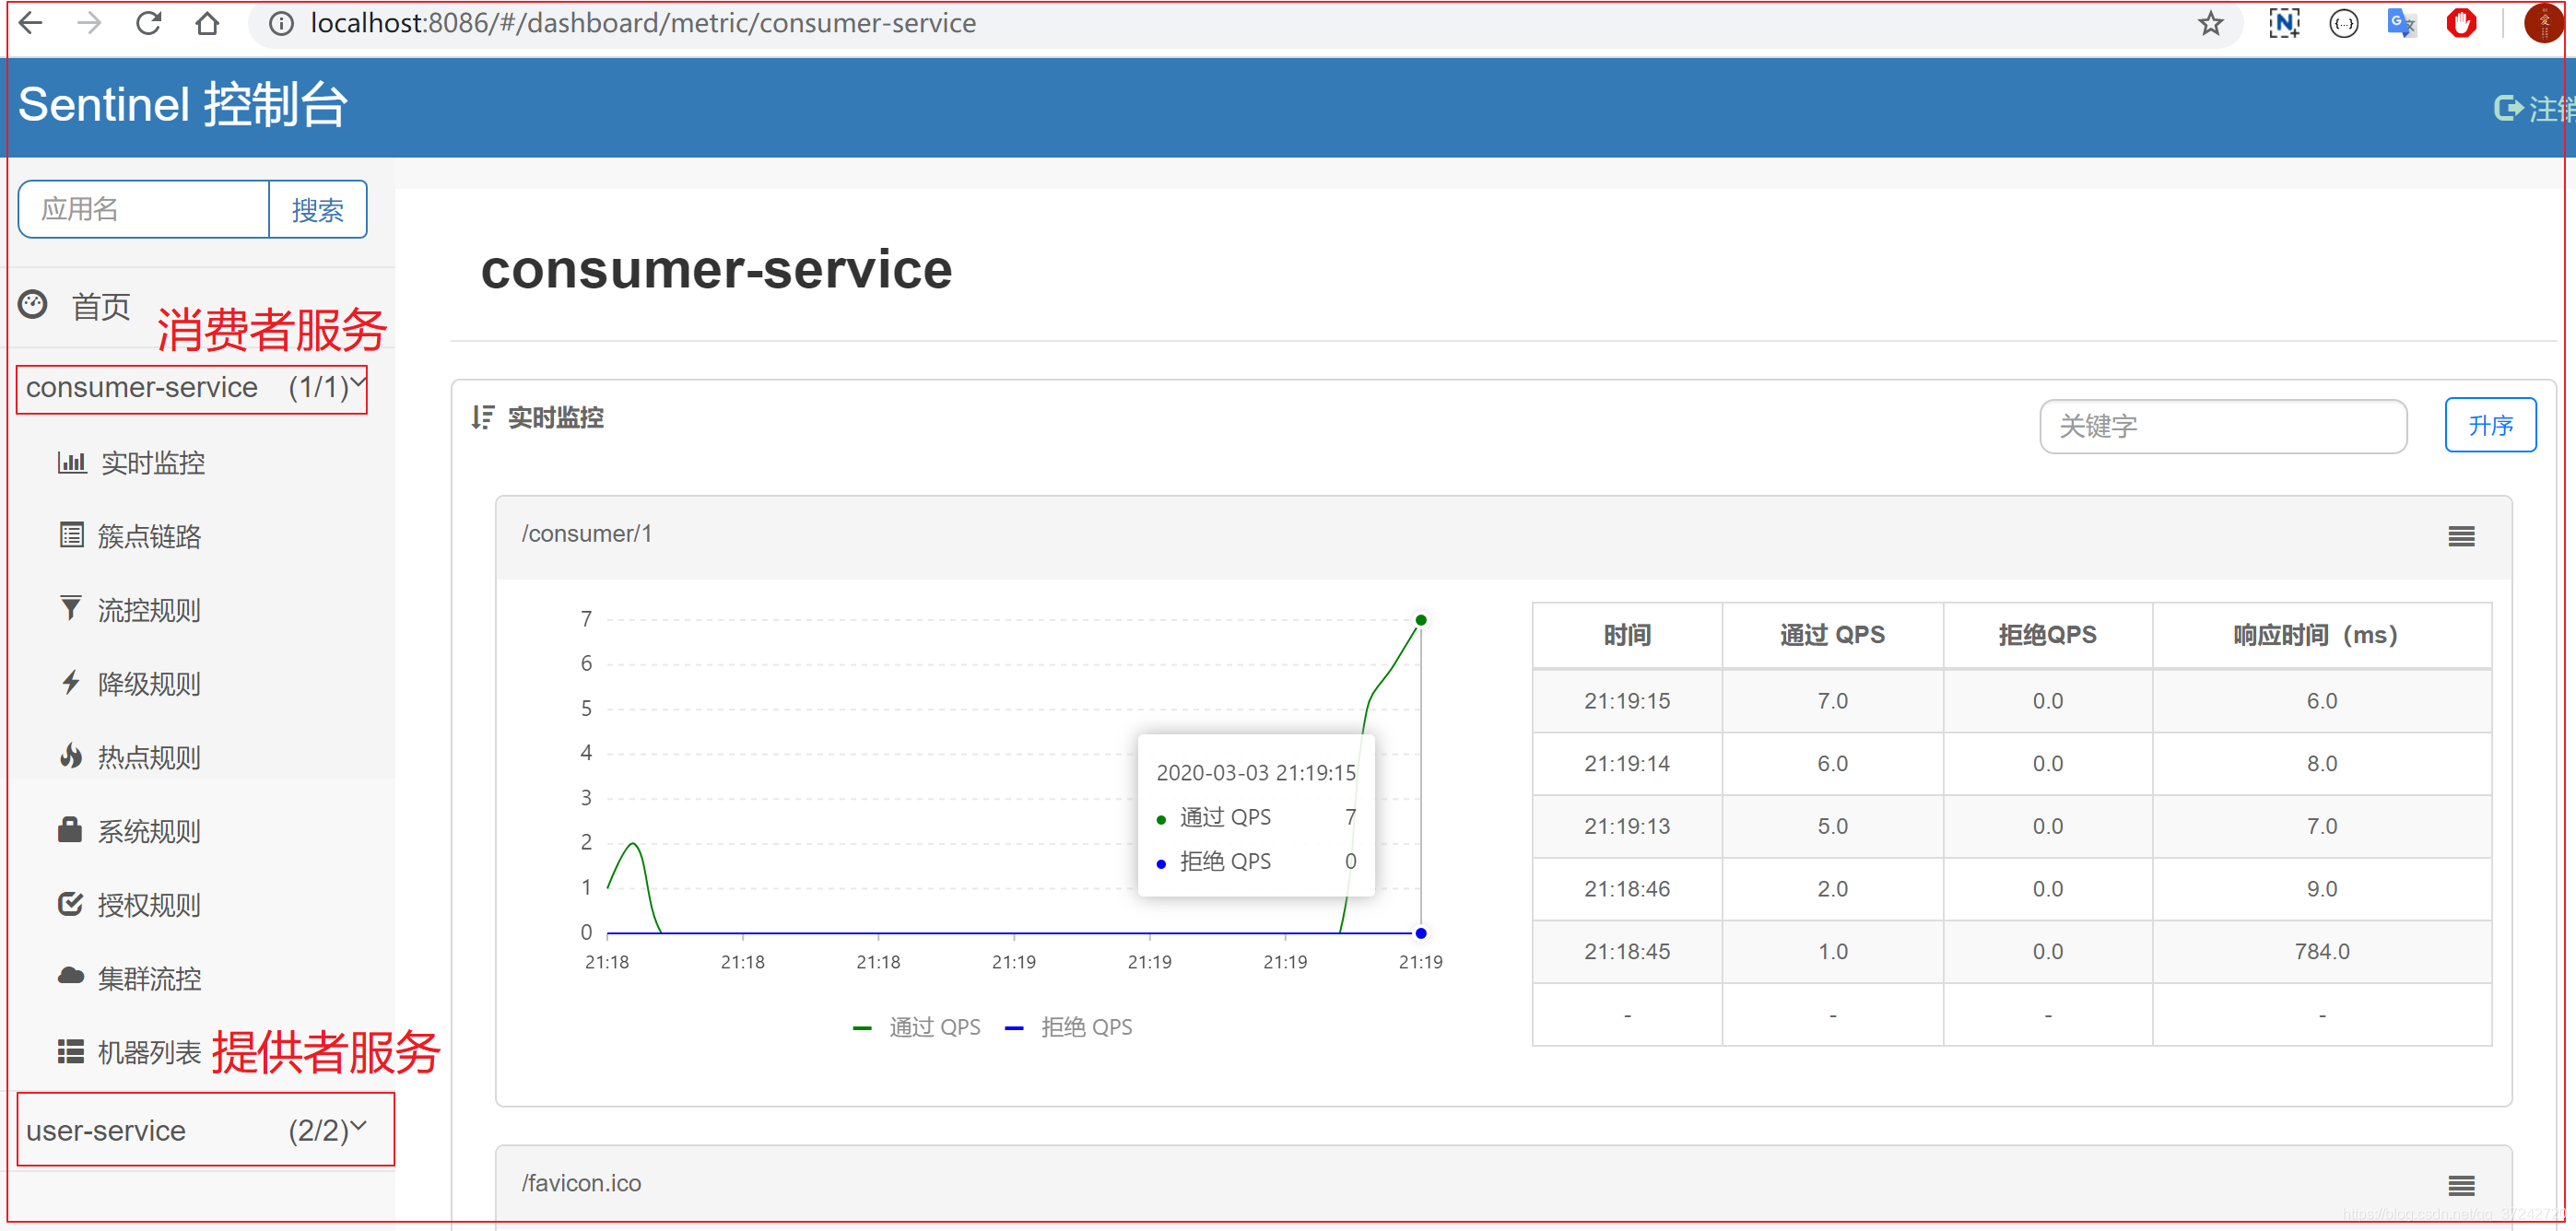Click the lightning icon for 降级规则

tap(71, 682)
